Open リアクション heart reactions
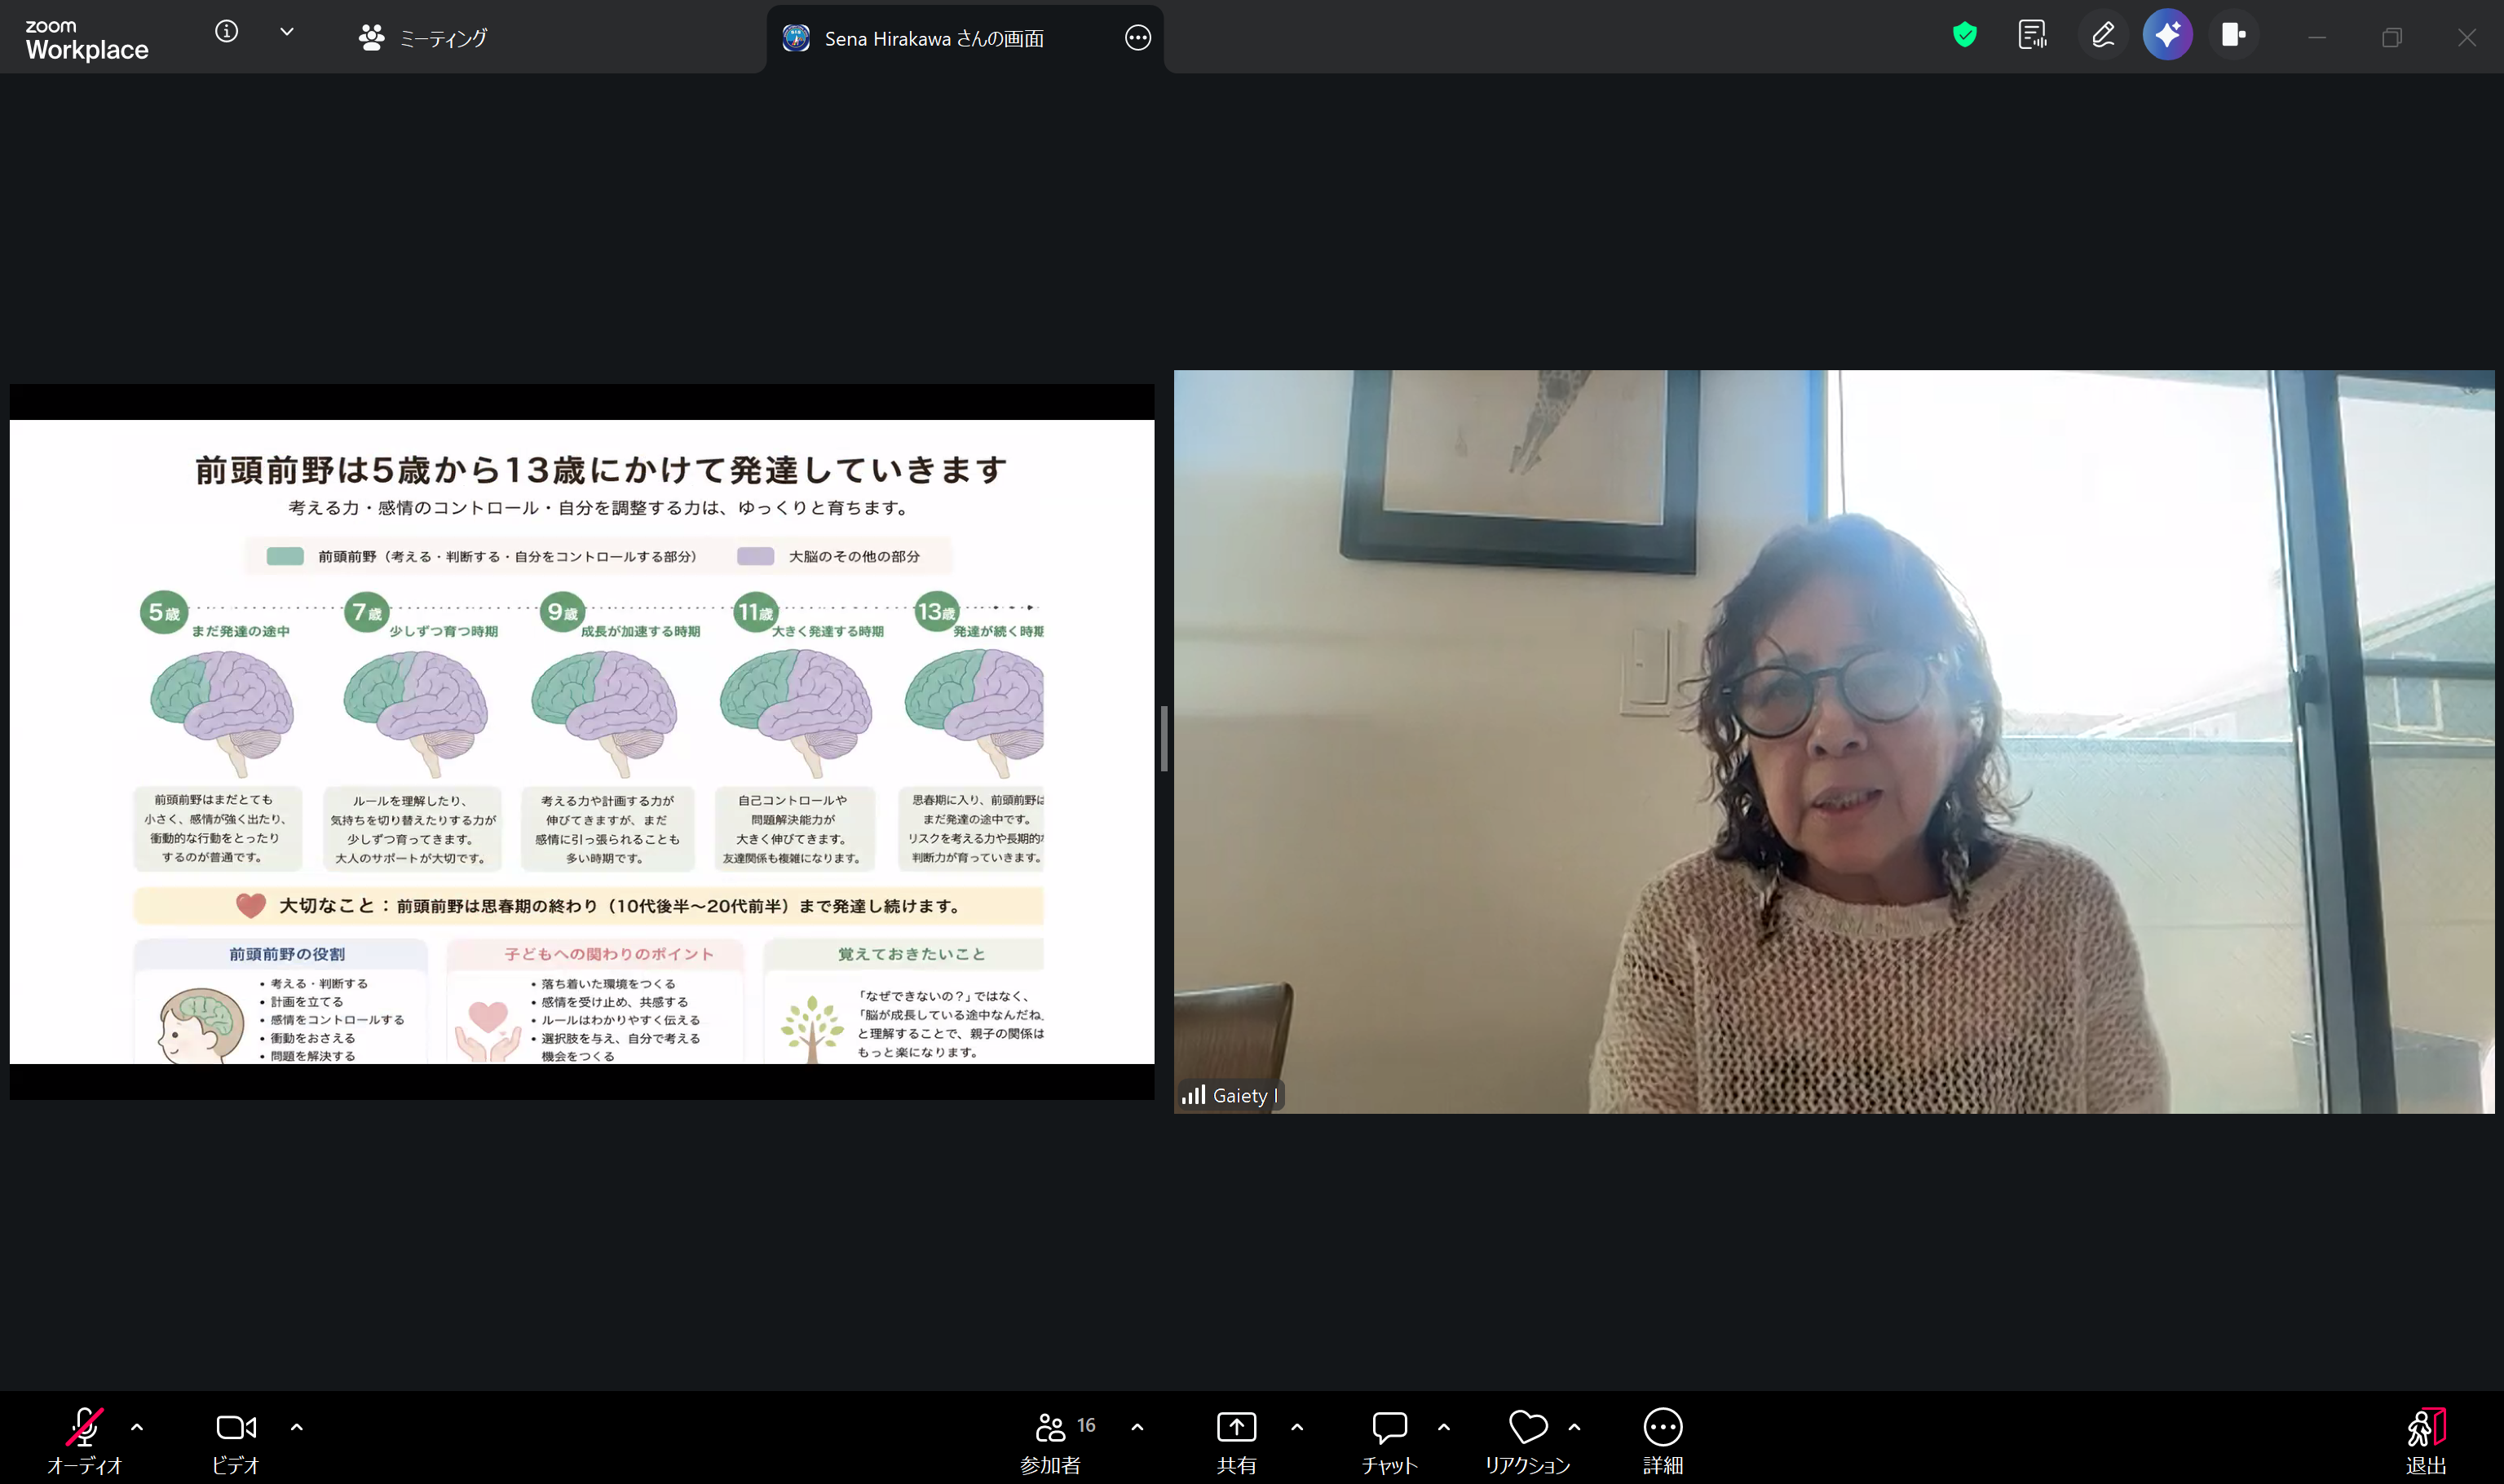Image resolution: width=2504 pixels, height=1484 pixels. 1527,1439
